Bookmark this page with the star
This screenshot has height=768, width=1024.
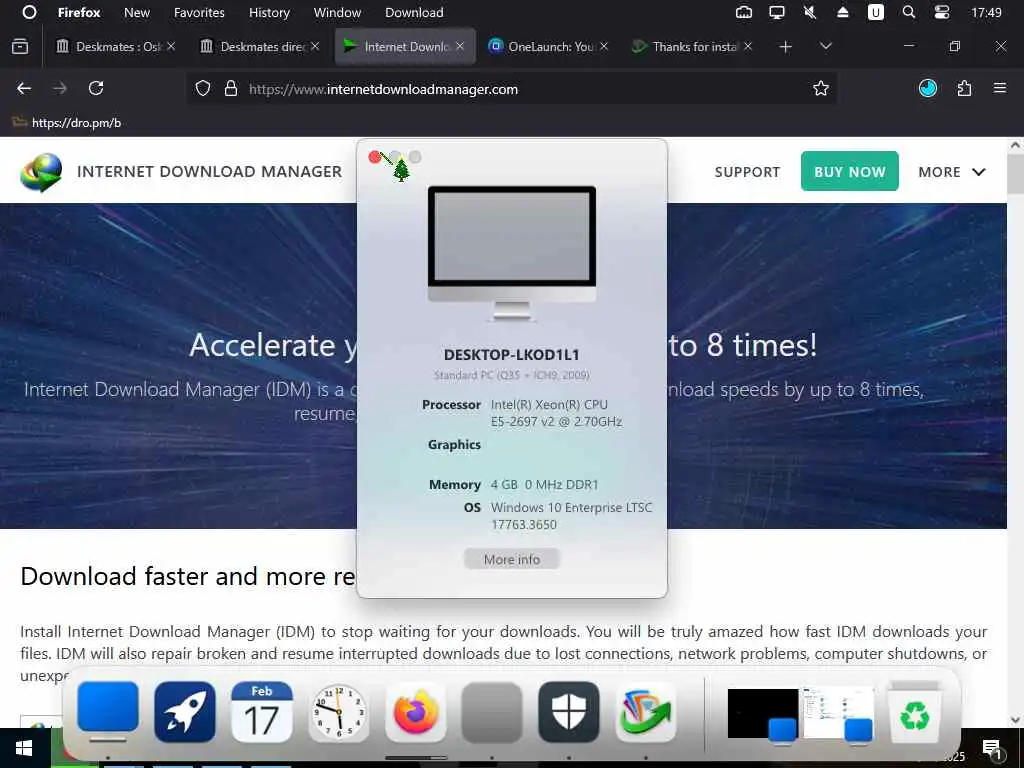[x=821, y=89]
